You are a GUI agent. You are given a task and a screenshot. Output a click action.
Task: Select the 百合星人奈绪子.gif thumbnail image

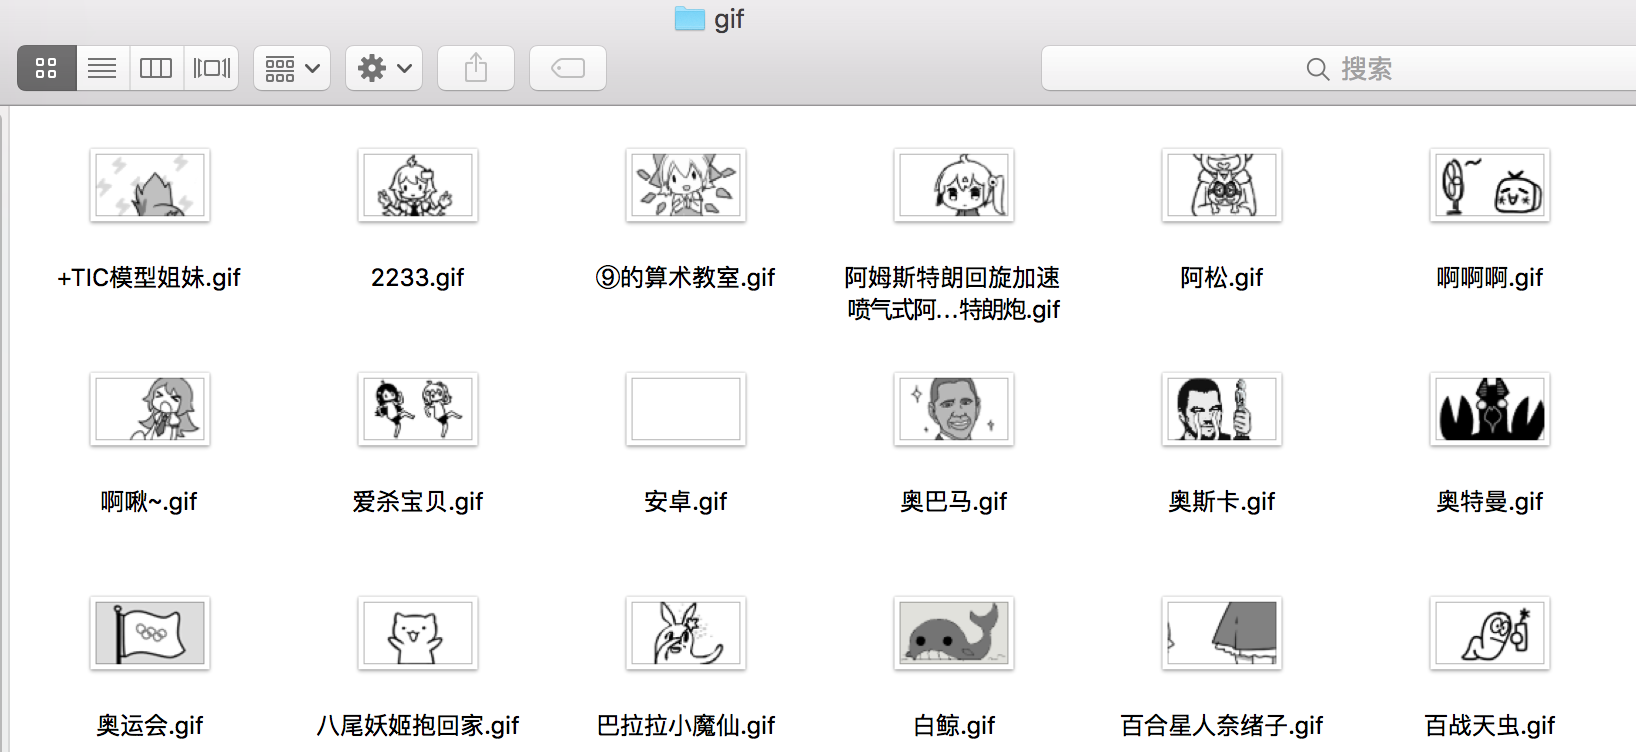pos(1222,633)
